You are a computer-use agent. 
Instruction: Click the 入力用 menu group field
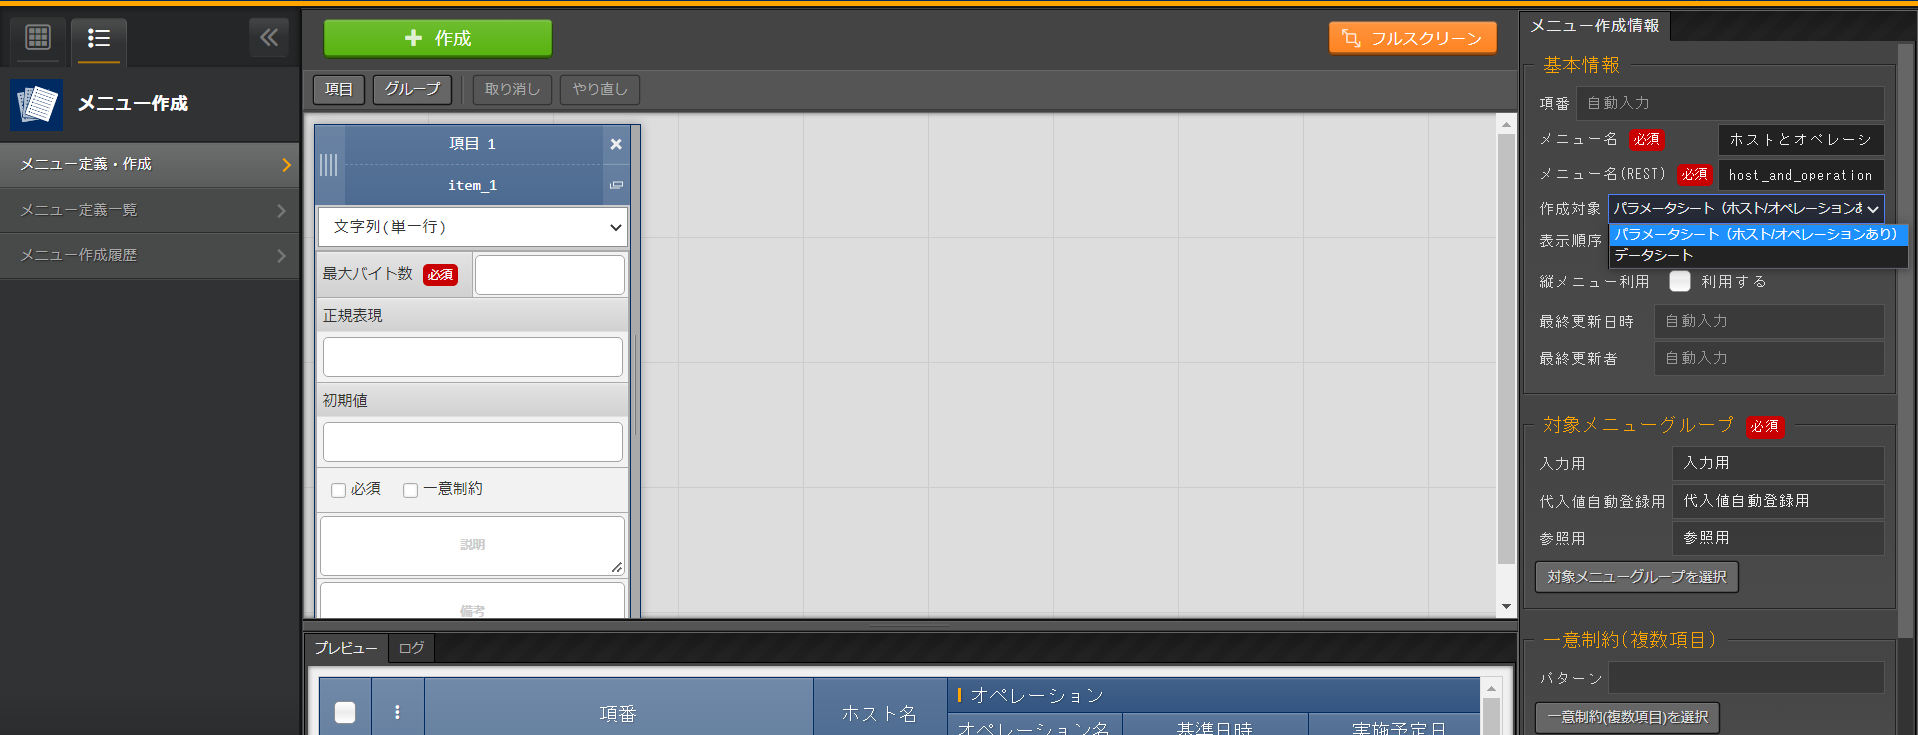pos(1778,463)
